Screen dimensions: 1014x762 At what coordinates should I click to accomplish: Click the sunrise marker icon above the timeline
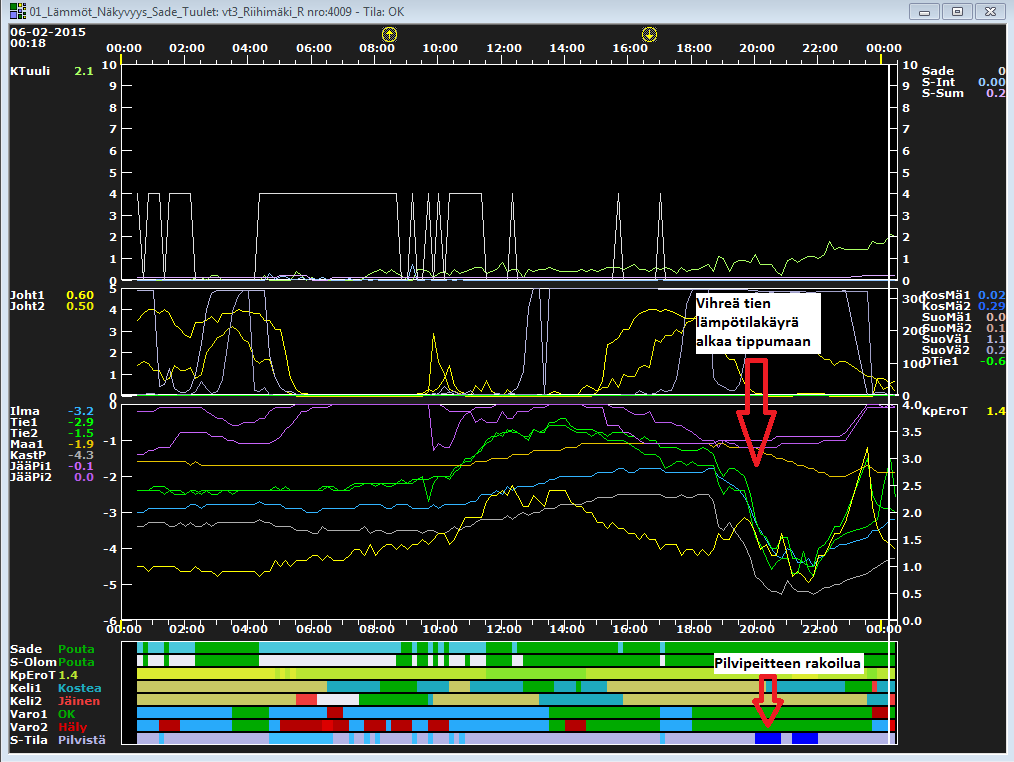tap(389, 34)
